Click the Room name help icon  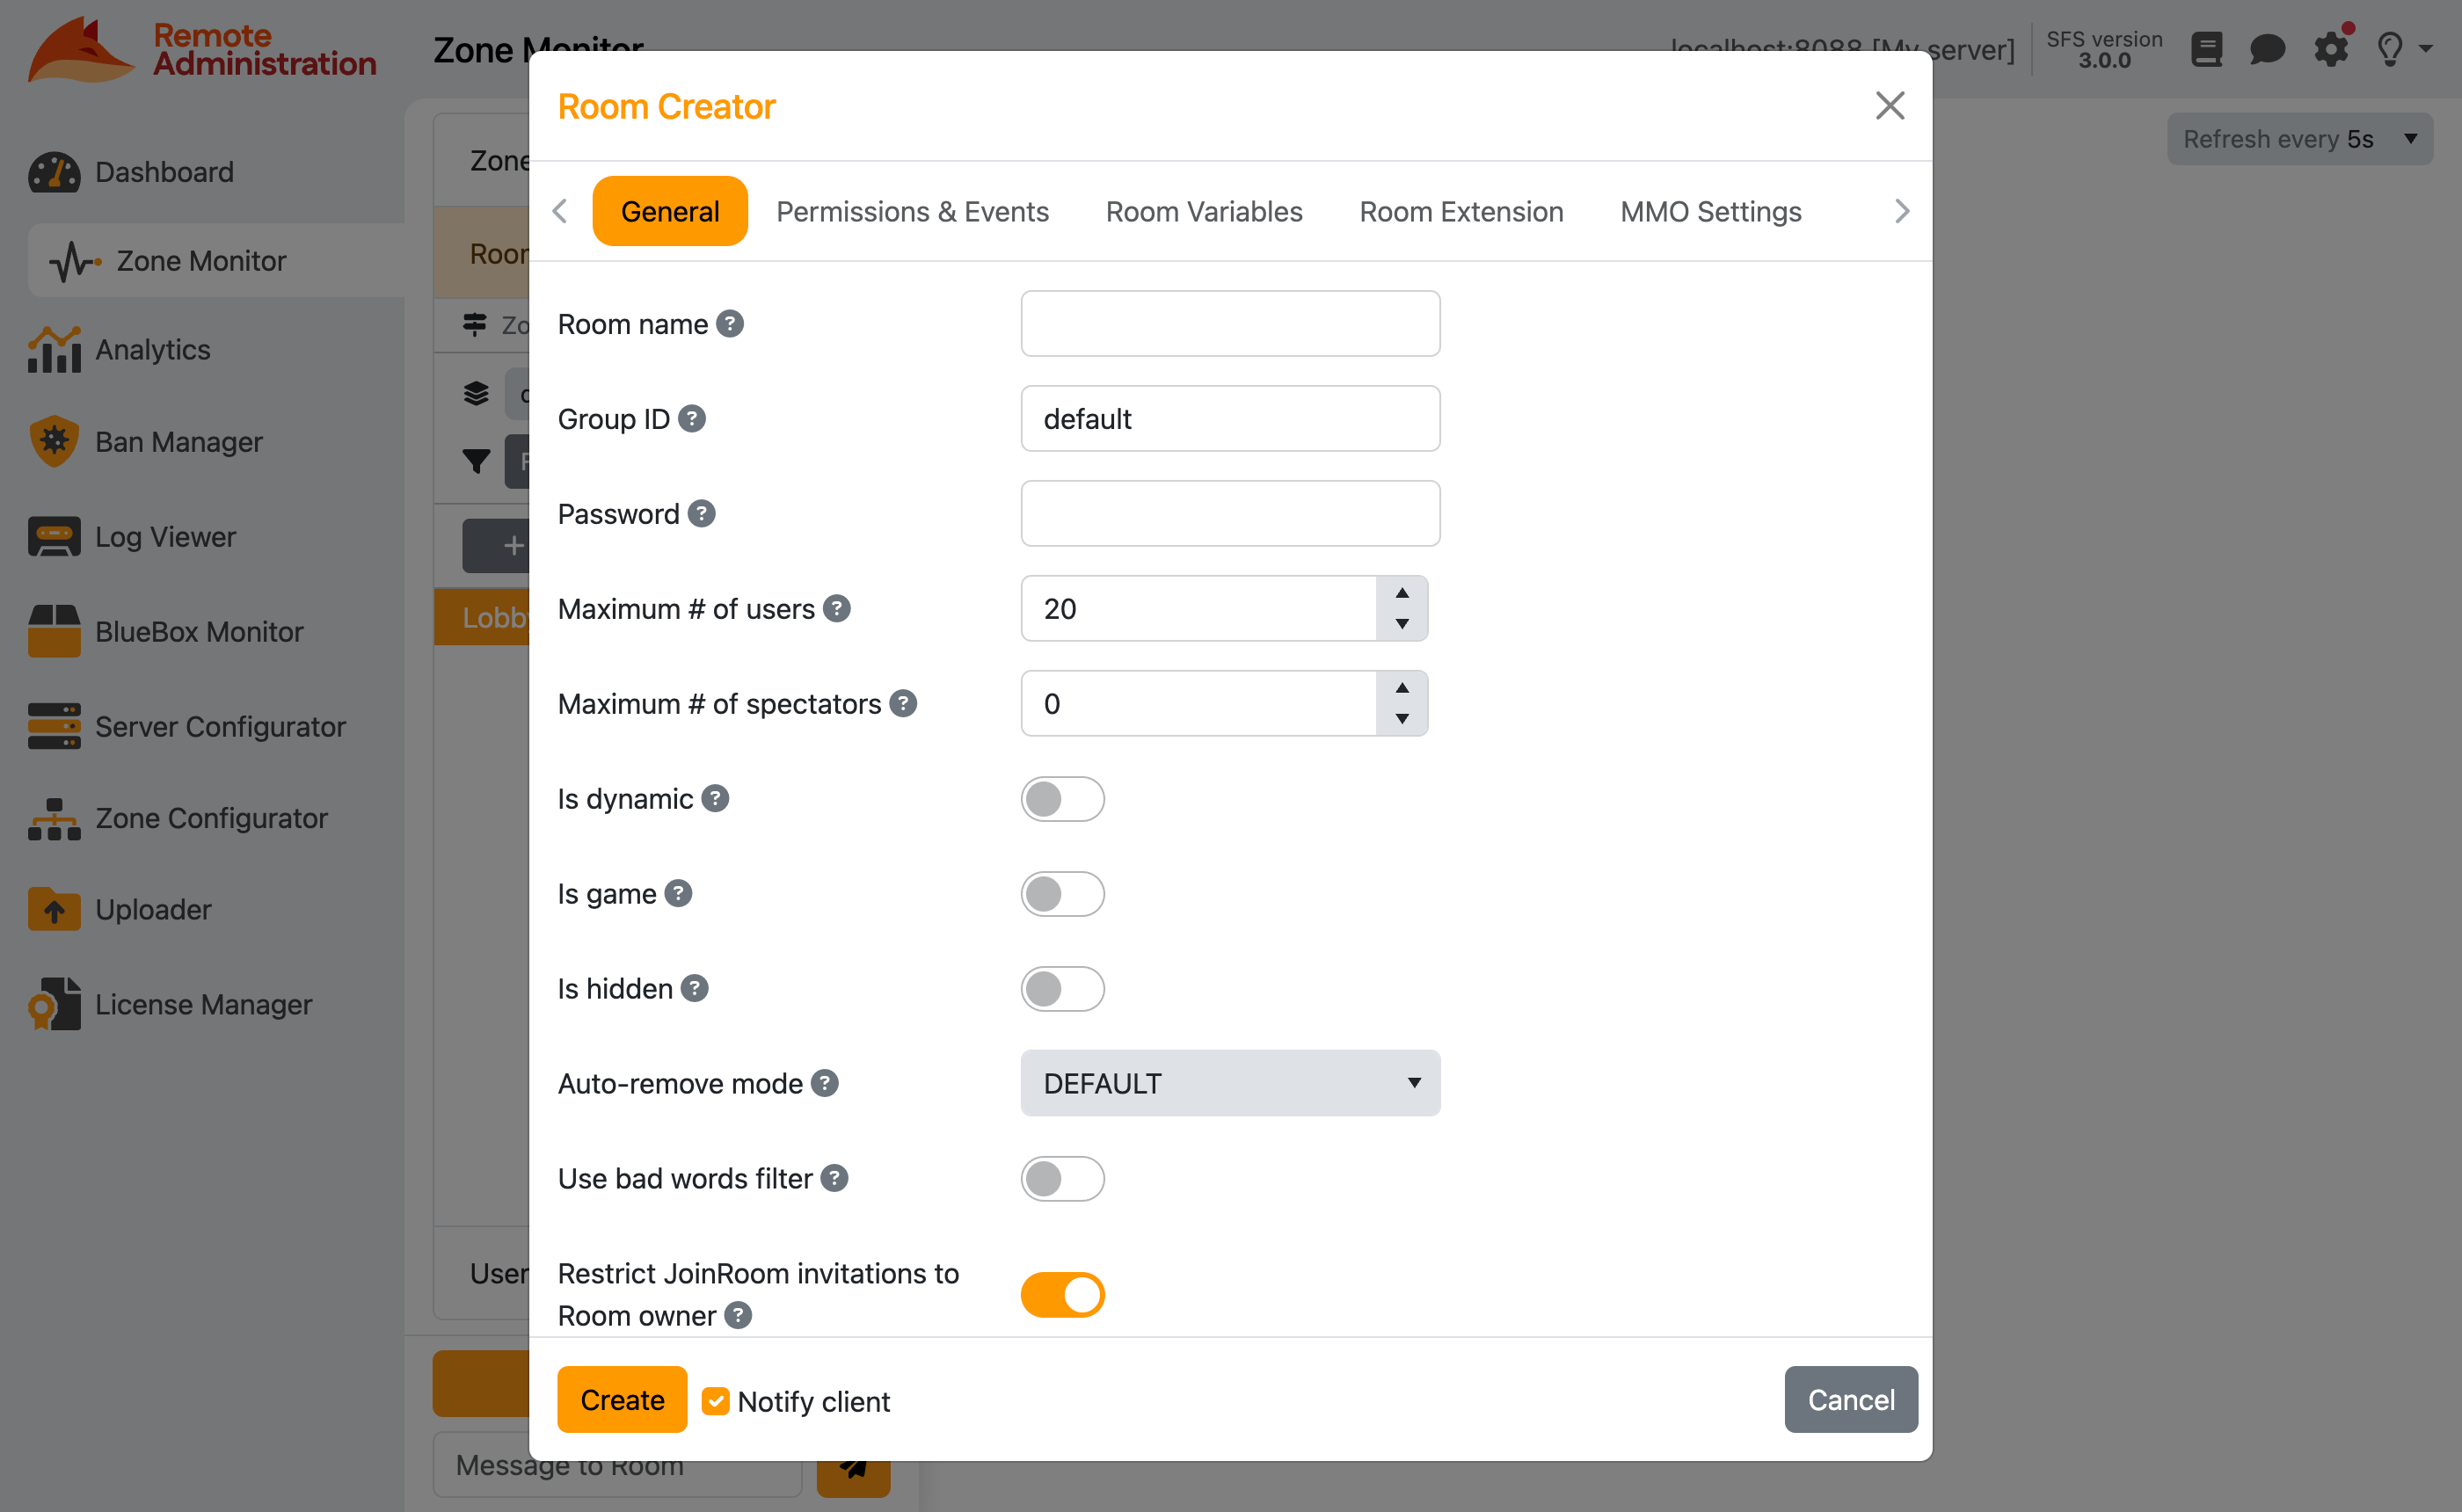pos(730,324)
